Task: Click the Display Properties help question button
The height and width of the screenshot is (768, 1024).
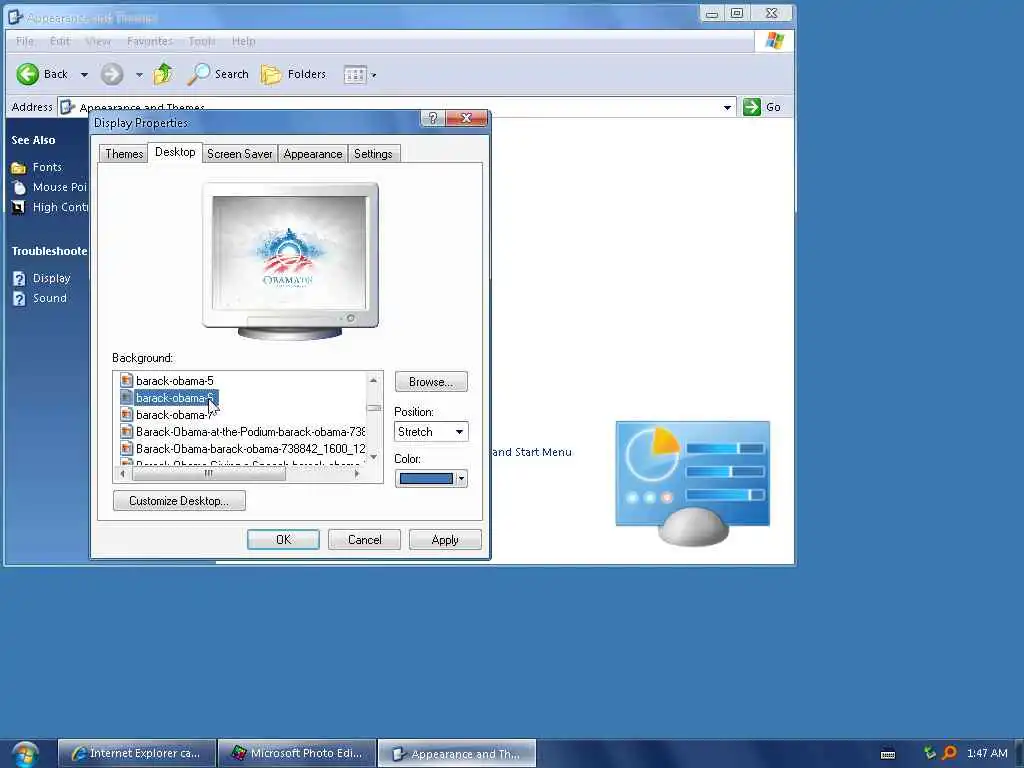Action: click(432, 118)
